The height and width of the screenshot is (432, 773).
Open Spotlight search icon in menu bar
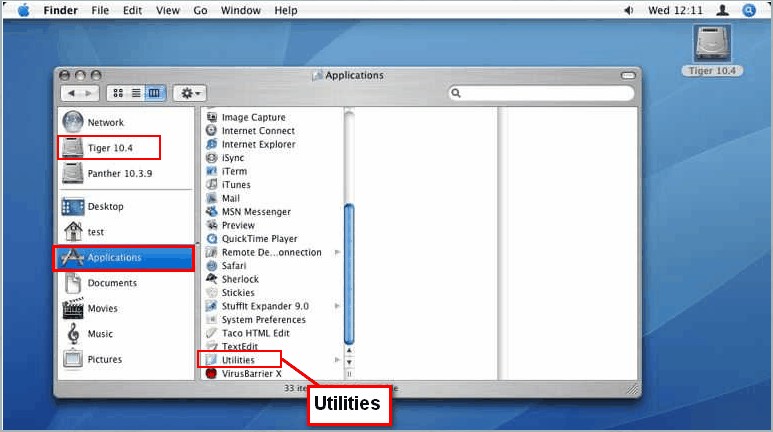(x=749, y=10)
